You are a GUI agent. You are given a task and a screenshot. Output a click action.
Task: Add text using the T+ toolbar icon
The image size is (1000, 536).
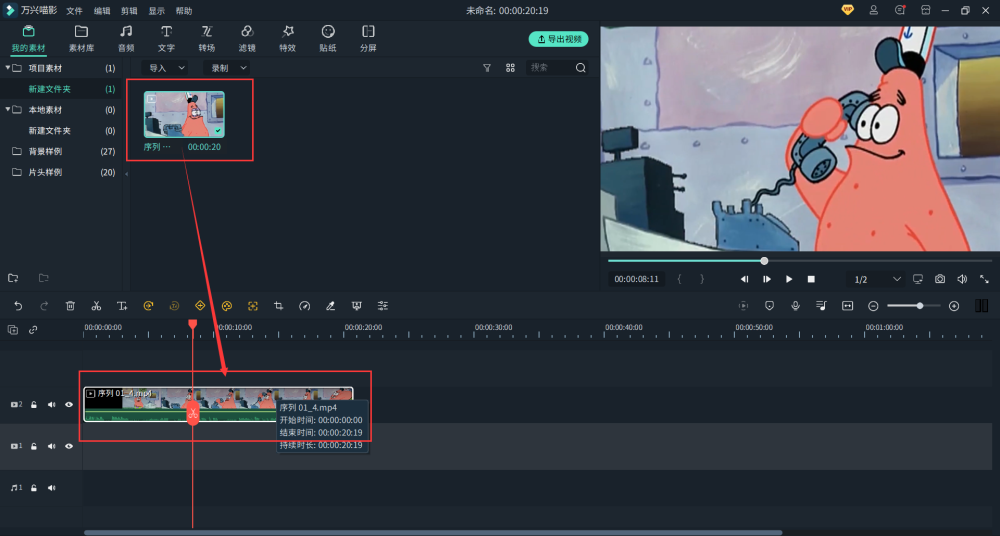(x=122, y=306)
